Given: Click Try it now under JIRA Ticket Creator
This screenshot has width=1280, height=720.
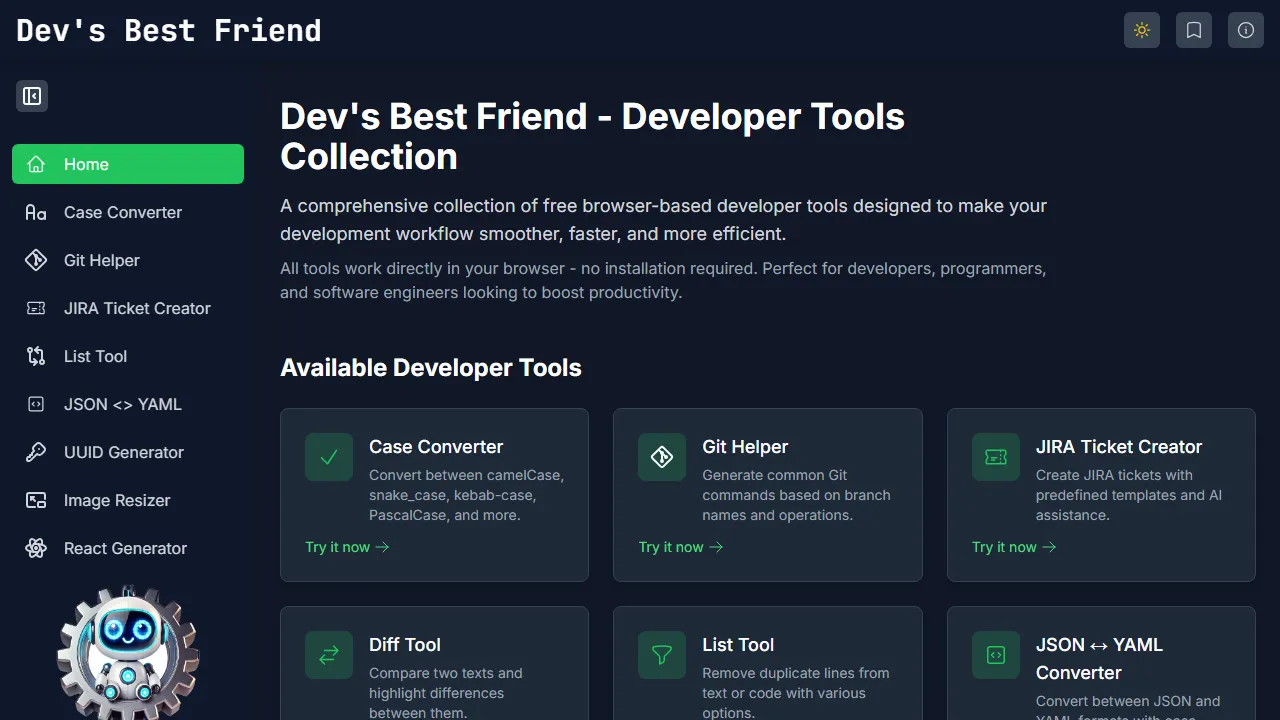Looking at the screenshot, I should pyautogui.click(x=1013, y=547).
